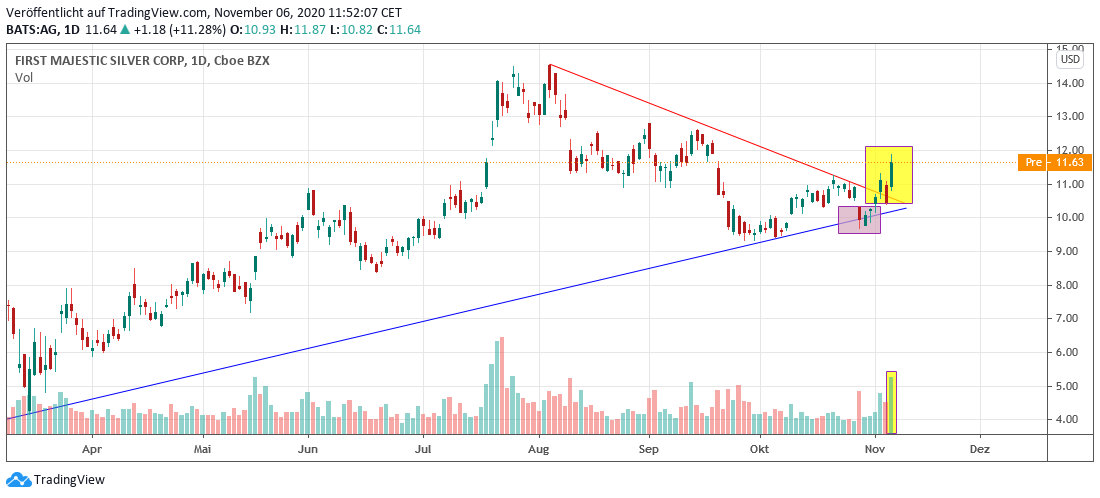Image resolution: width=1100 pixels, height=498 pixels.
Task: Click the Mai label on time axis
Action: click(202, 449)
